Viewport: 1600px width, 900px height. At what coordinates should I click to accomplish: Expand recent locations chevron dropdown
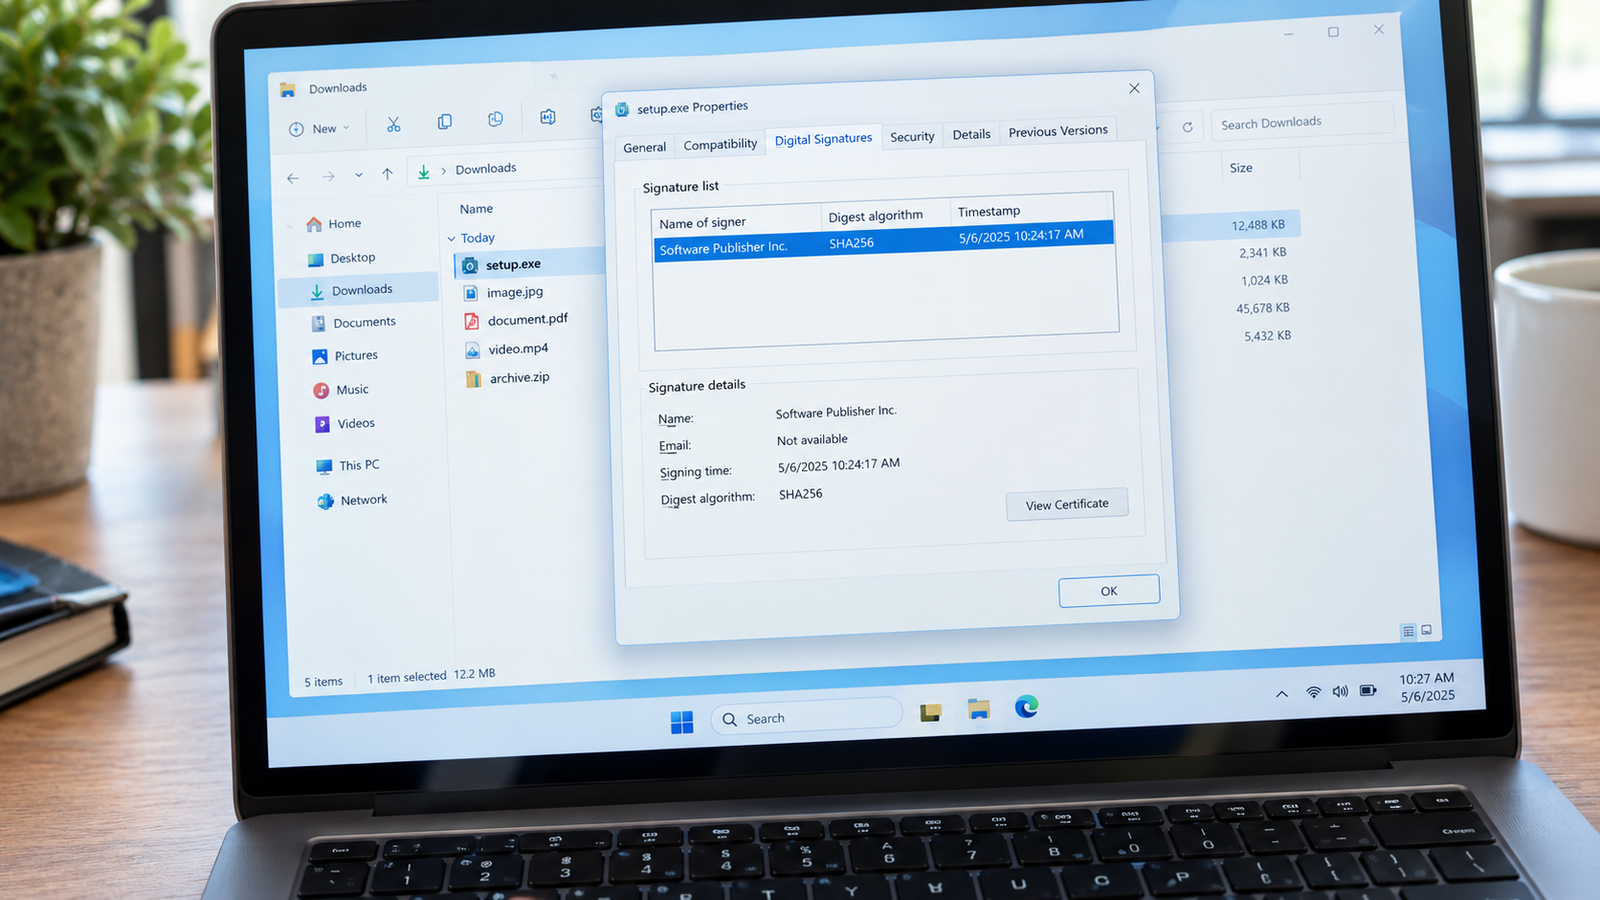pyautogui.click(x=358, y=175)
